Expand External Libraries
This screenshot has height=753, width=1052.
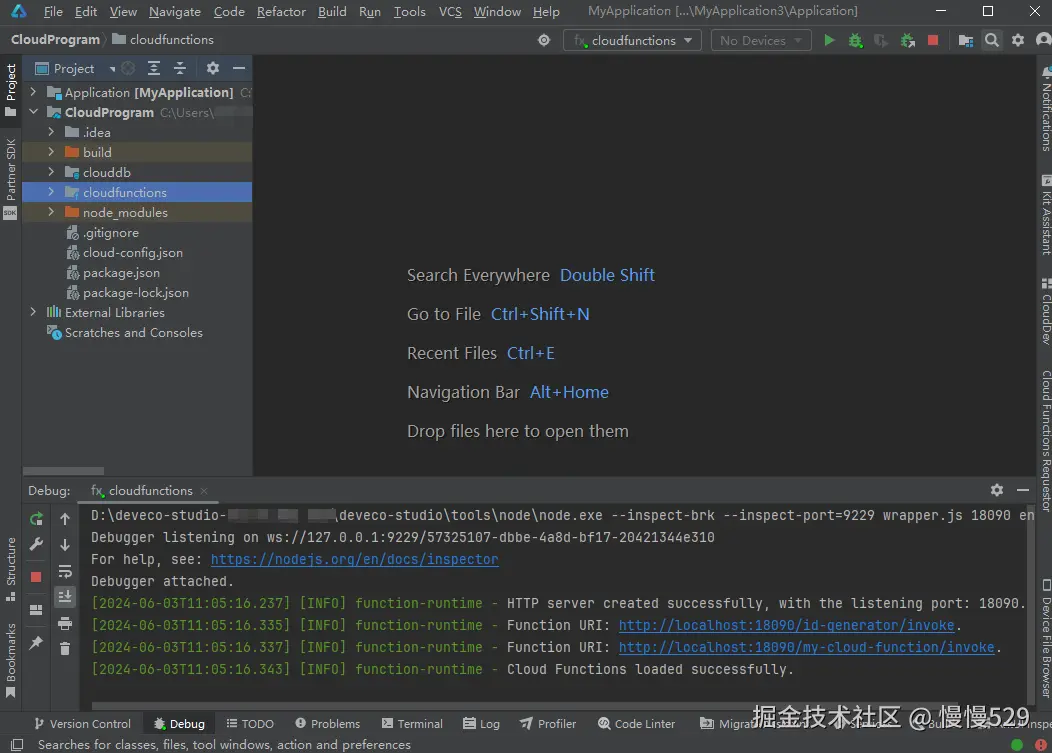[33, 312]
